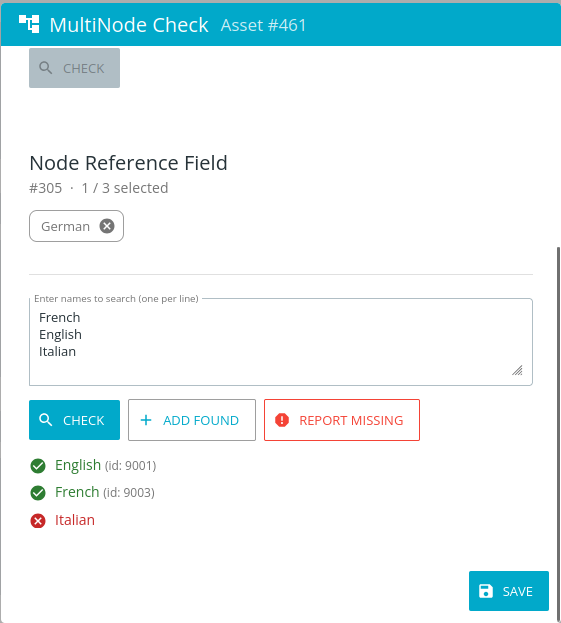This screenshot has width=561, height=623.
Task: Click the English (id: 9001) result
Action: coord(105,465)
